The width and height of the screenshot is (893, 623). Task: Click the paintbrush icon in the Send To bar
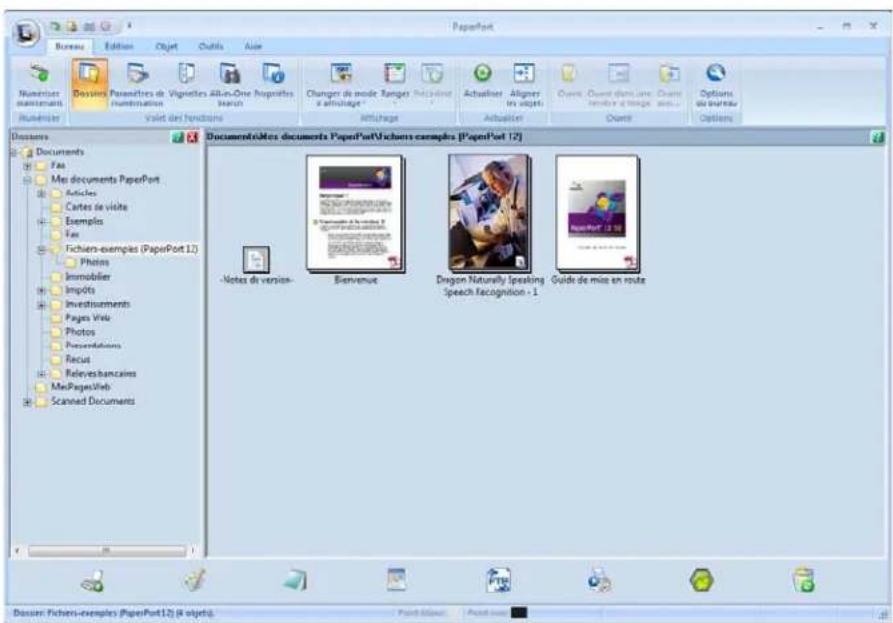pos(194,581)
